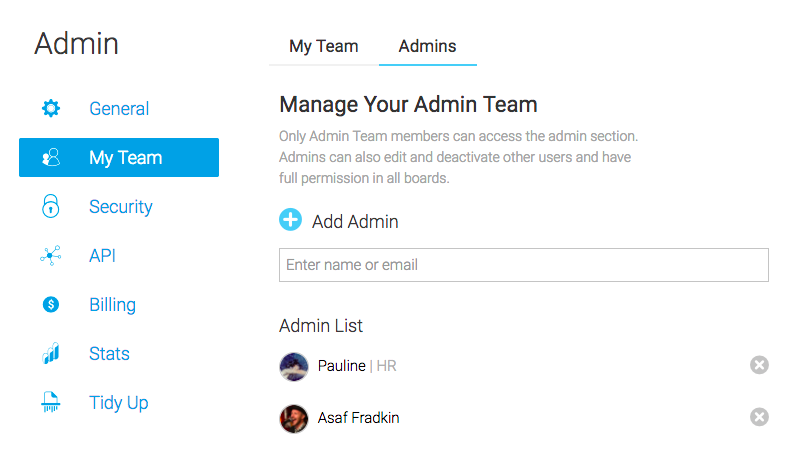Click the Tidy Up shredder icon
Viewport: 811px width, 453px height.
[51, 402]
